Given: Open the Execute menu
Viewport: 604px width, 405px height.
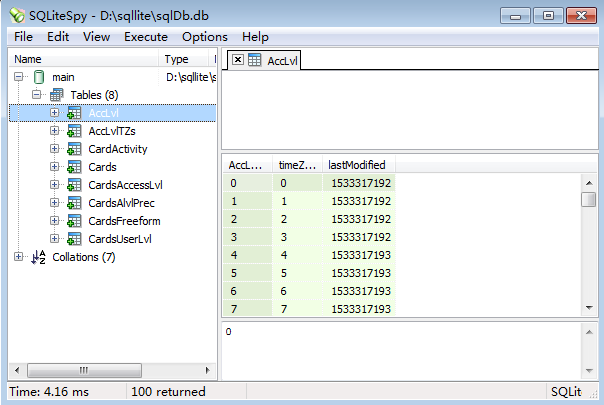Looking at the screenshot, I should [x=146, y=37].
